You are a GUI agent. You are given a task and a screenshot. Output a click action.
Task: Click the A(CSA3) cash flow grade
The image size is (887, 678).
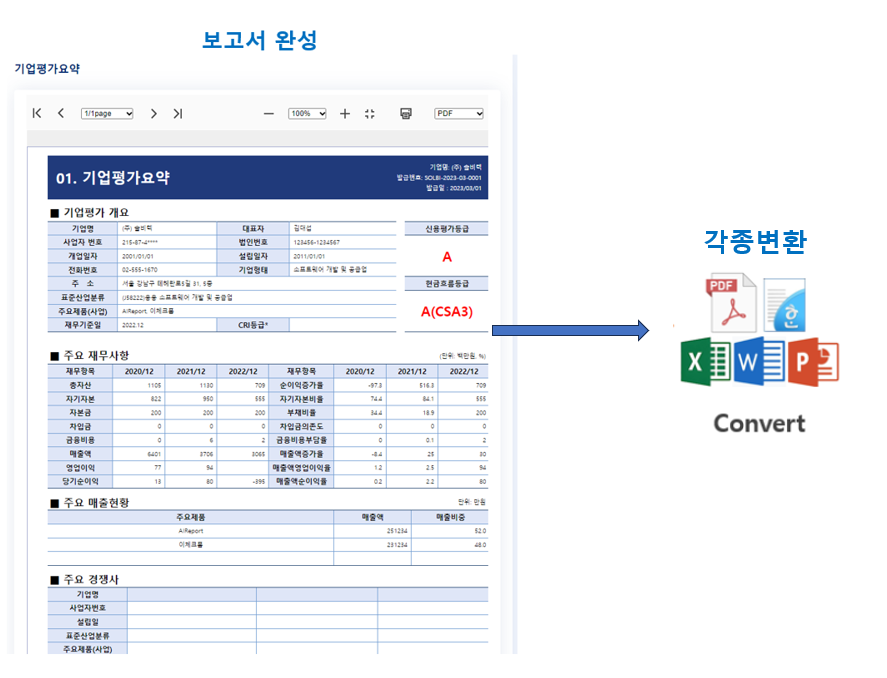[x=447, y=311]
